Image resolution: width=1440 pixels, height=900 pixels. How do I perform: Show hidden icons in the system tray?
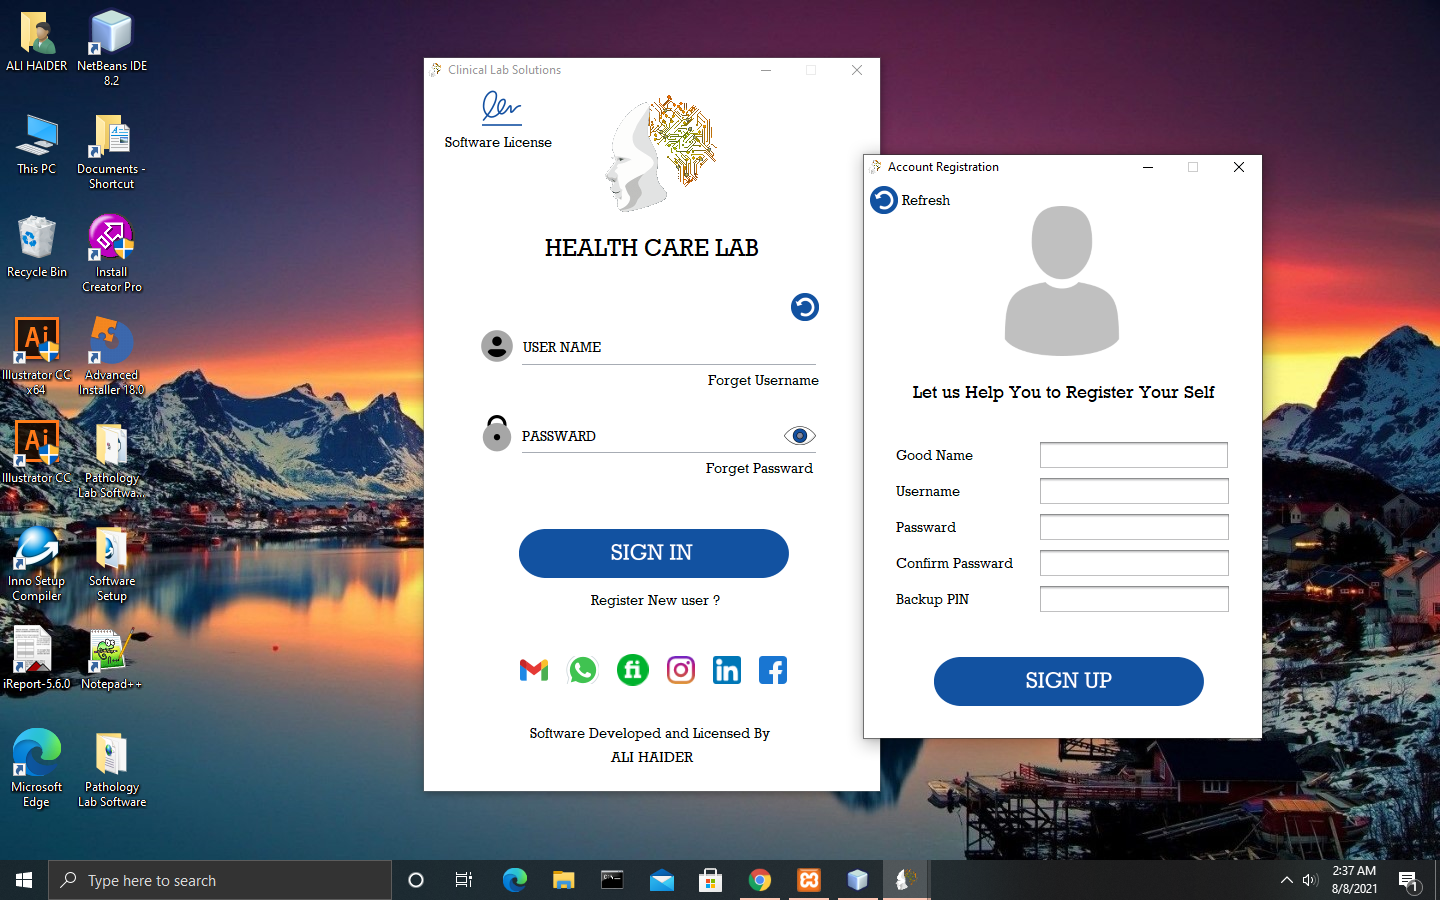pos(1286,880)
